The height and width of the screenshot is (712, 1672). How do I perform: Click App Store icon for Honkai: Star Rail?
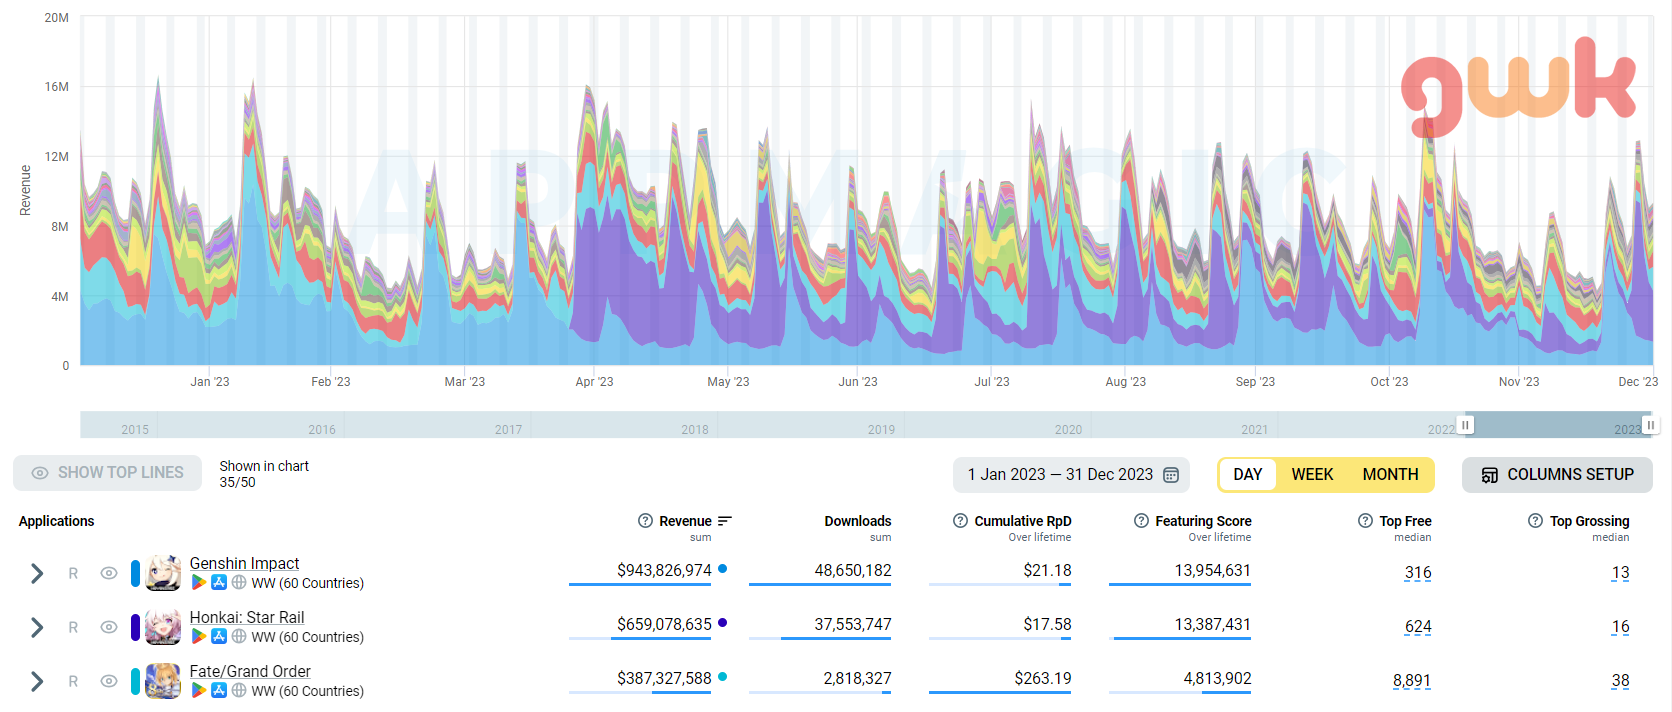(219, 637)
